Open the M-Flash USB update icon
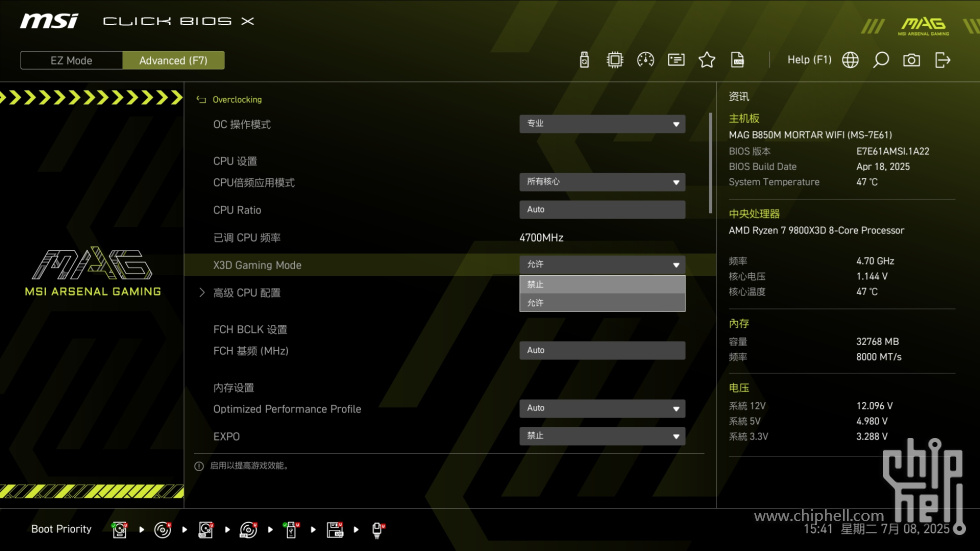Screen dimensions: 980x551 click(x=584, y=60)
